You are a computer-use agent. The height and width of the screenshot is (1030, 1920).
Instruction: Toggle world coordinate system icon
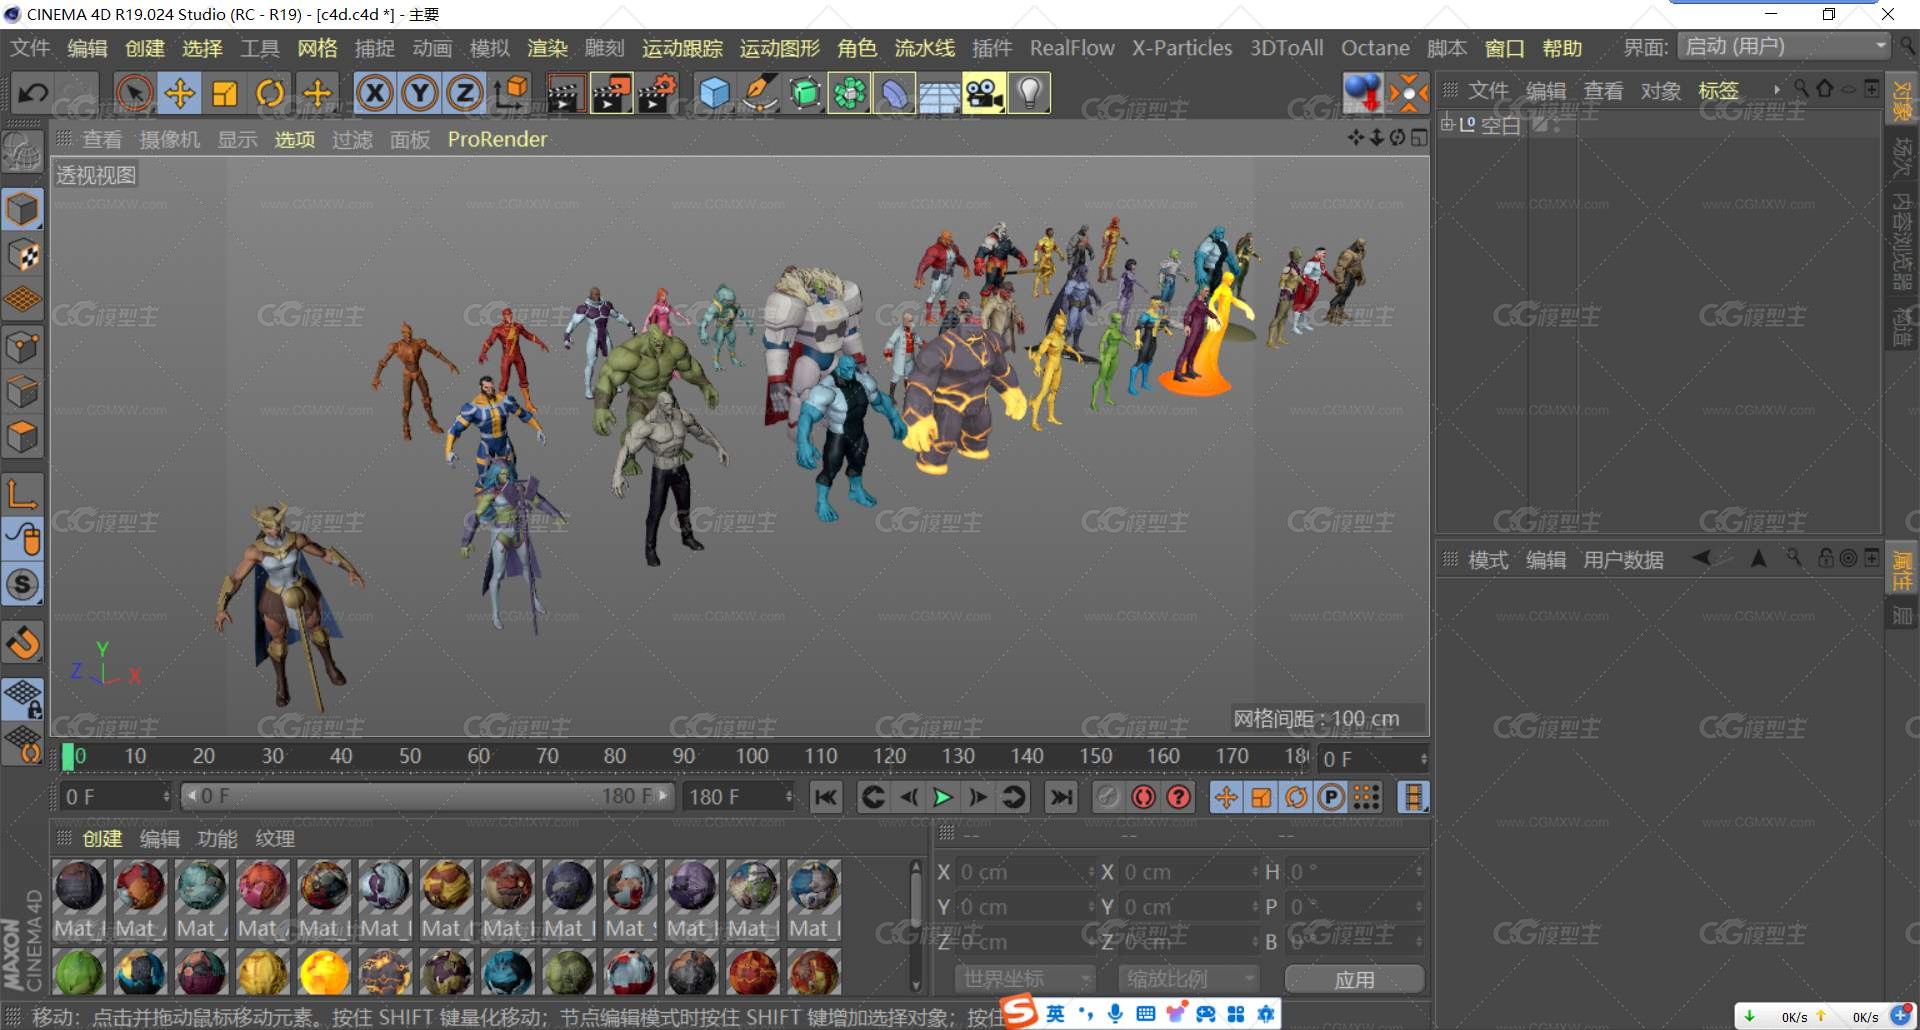[511, 93]
